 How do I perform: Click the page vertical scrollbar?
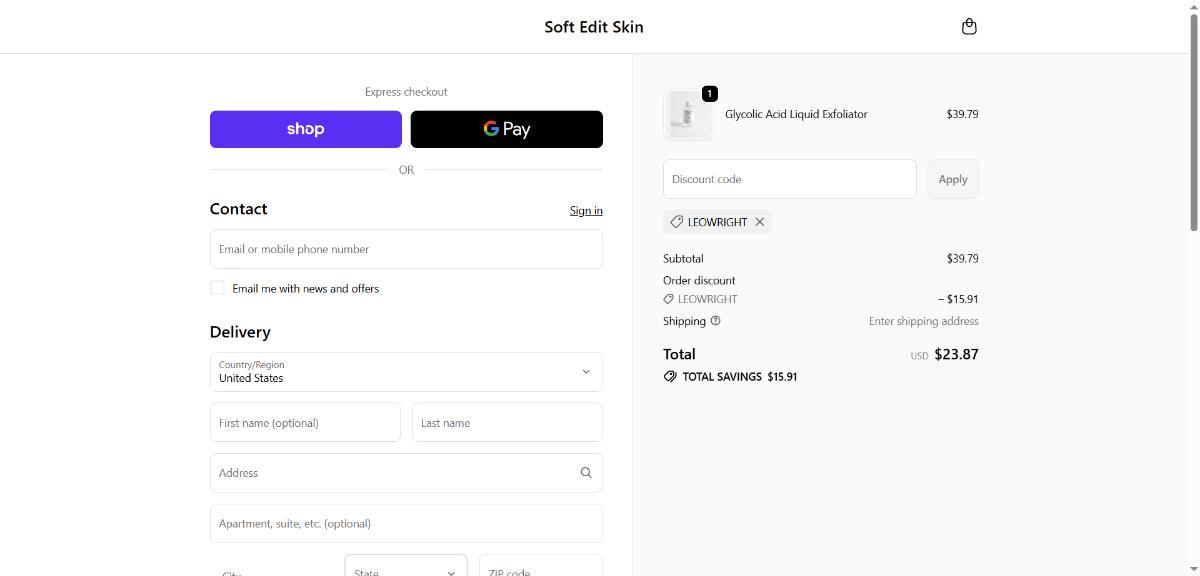[x=1193, y=120]
